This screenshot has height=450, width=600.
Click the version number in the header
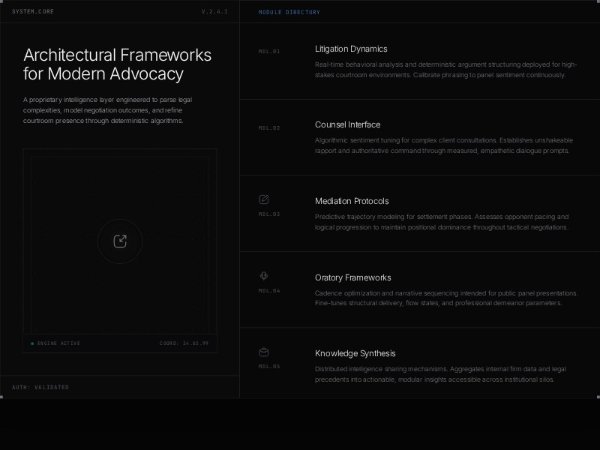pos(214,12)
